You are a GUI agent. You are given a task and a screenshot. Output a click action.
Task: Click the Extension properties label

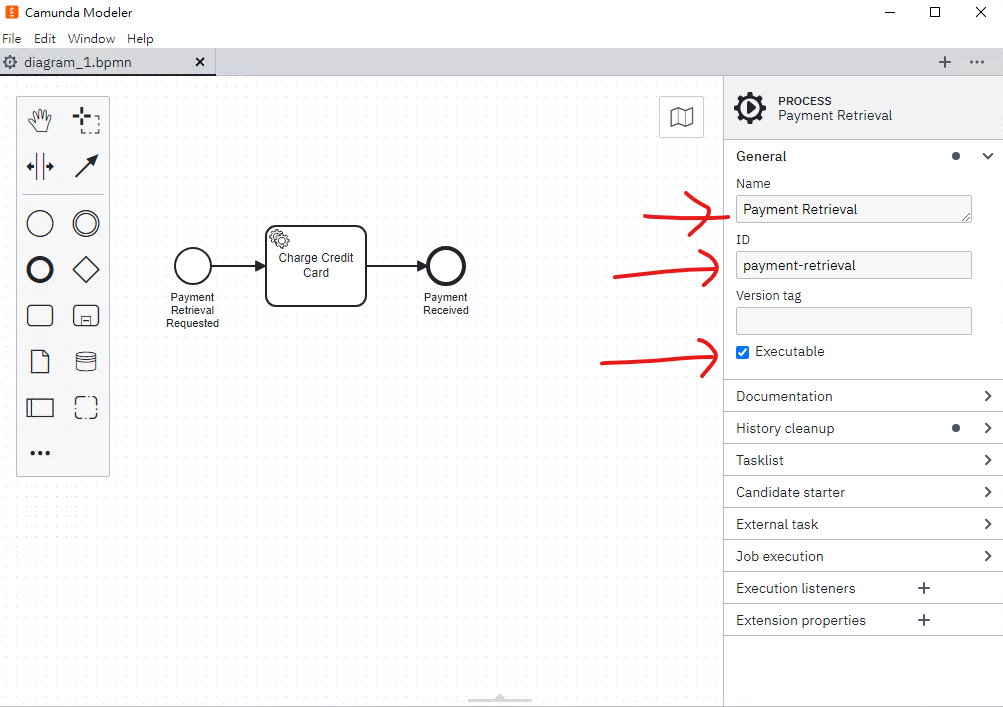tap(800, 620)
